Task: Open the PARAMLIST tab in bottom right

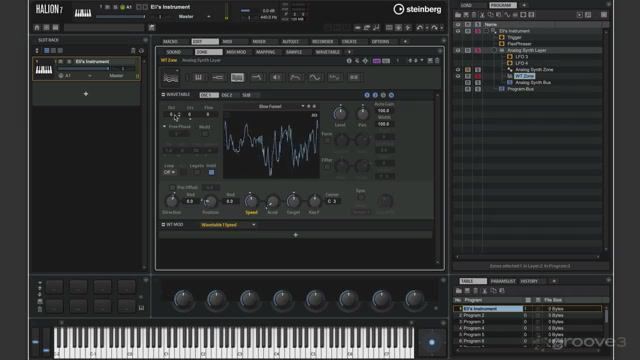Action: pos(503,281)
